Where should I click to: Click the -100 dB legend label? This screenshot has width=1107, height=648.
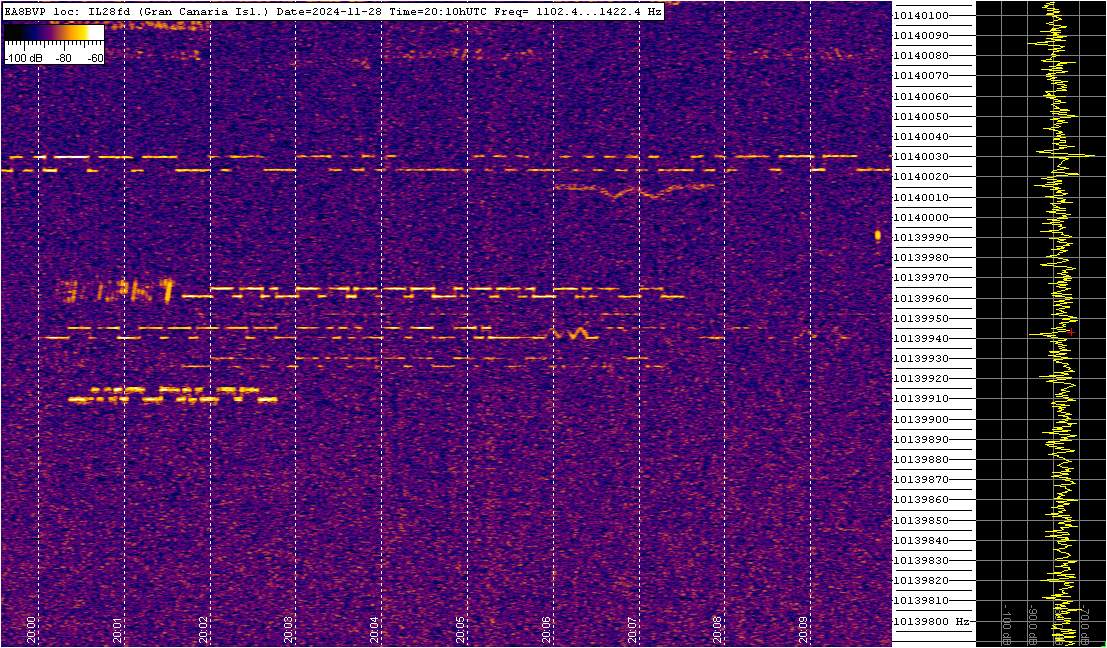[x=21, y=59]
